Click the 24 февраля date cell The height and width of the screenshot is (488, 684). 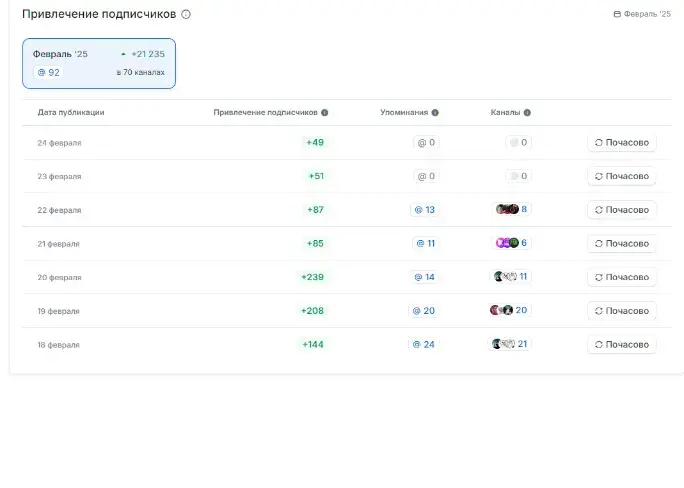(x=59, y=143)
